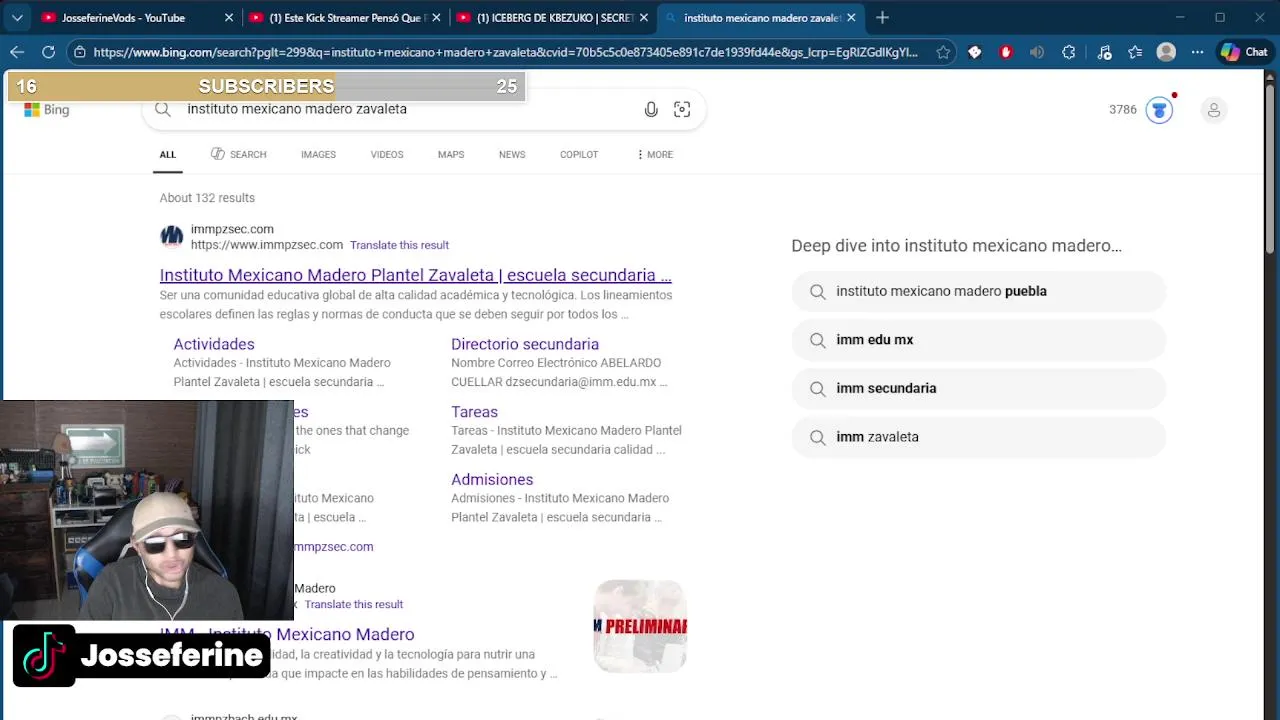Click the 'About 132 results' text

tap(207, 198)
